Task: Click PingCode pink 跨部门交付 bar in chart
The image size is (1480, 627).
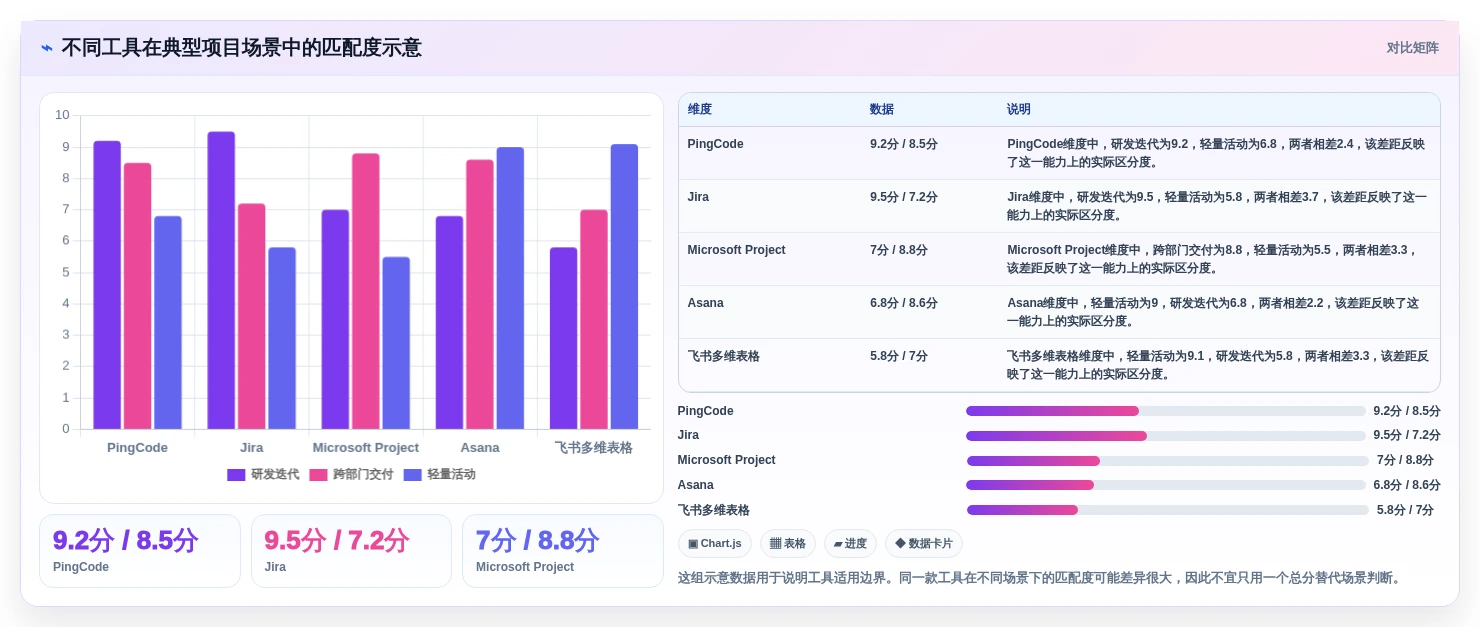Action: pos(138,296)
